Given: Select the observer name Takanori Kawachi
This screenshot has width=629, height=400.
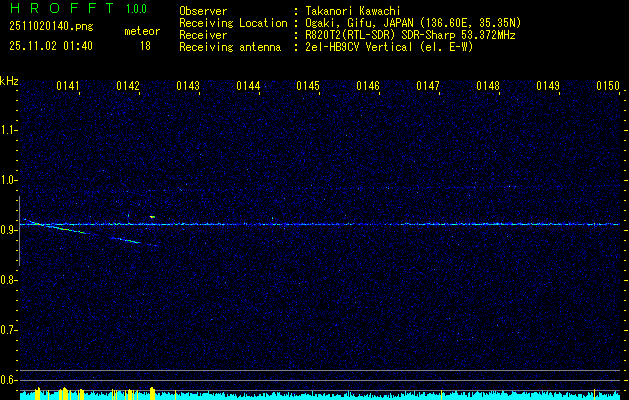Looking at the screenshot, I should [350, 11].
